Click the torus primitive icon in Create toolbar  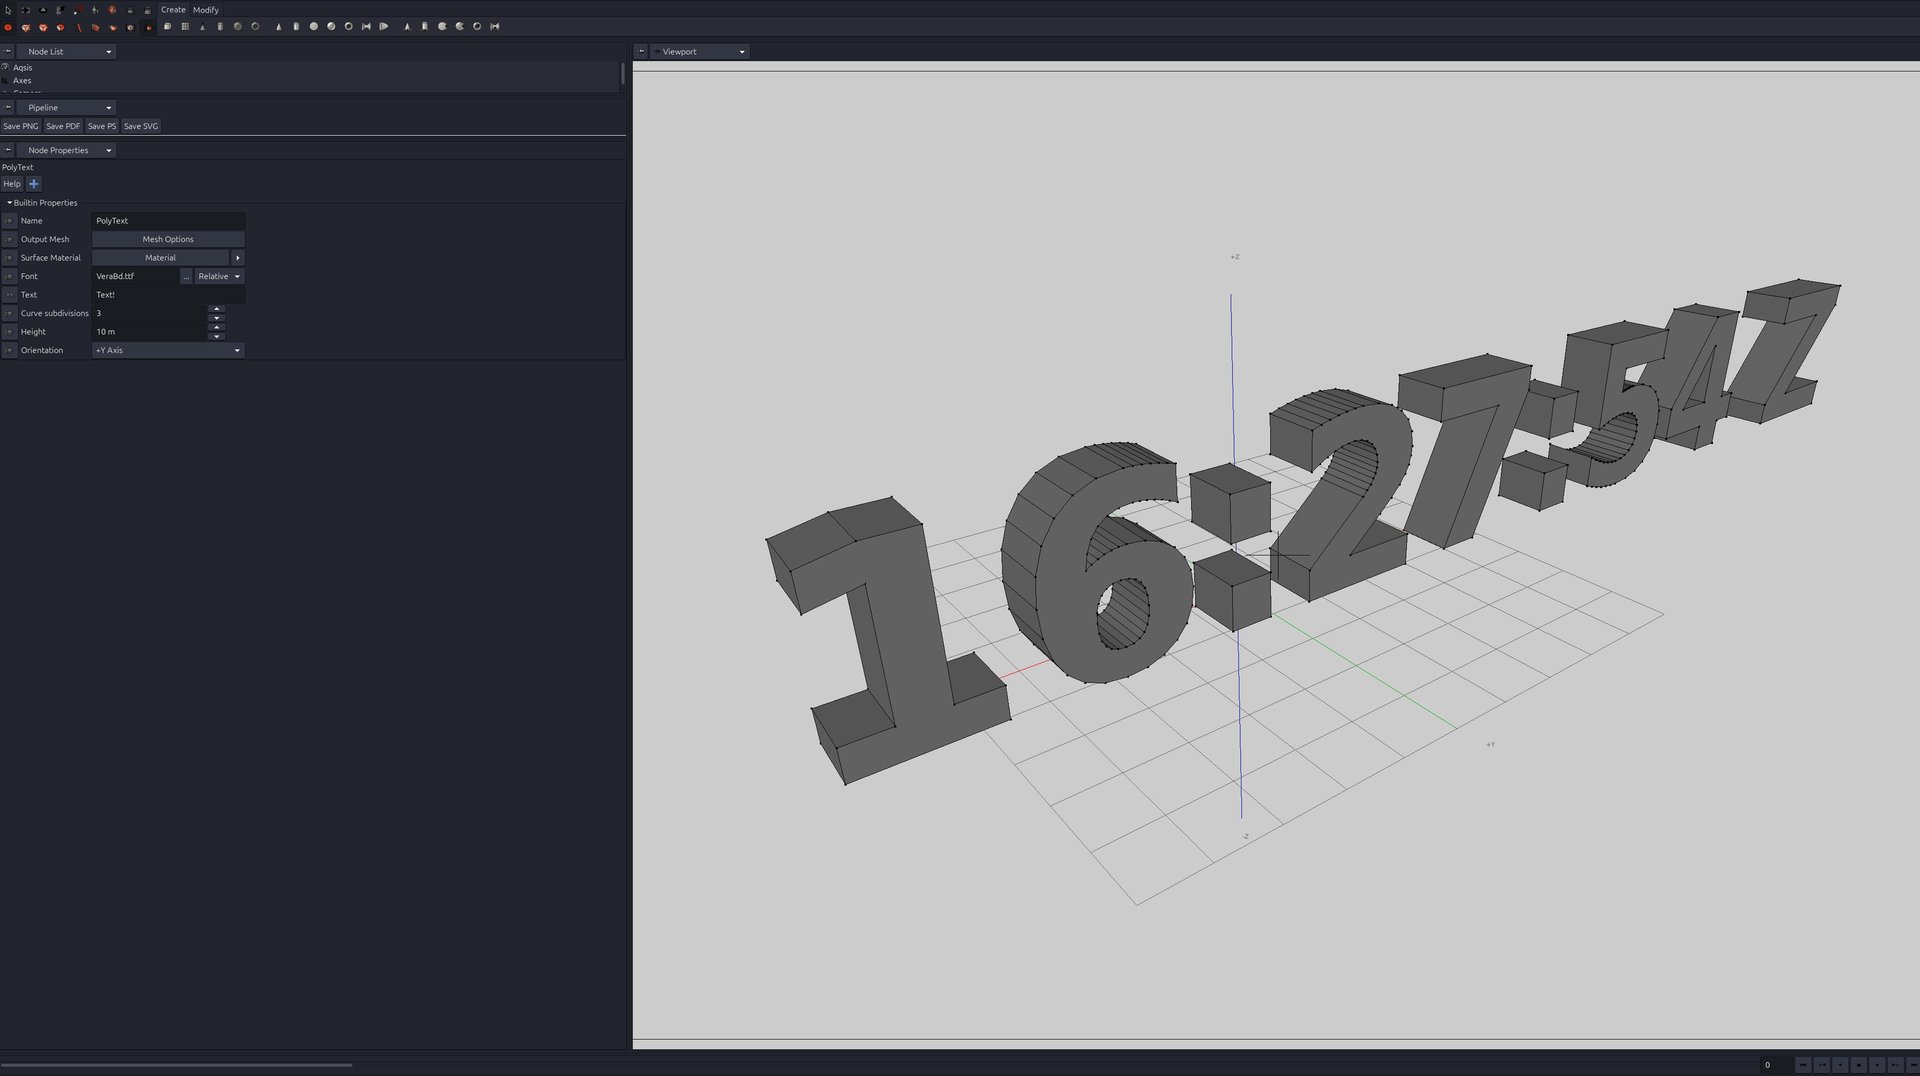pos(255,27)
